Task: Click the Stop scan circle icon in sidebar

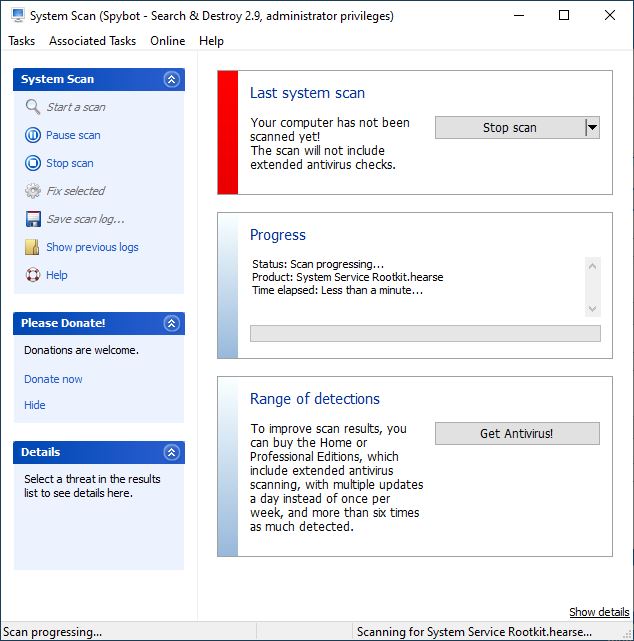Action: (33, 163)
